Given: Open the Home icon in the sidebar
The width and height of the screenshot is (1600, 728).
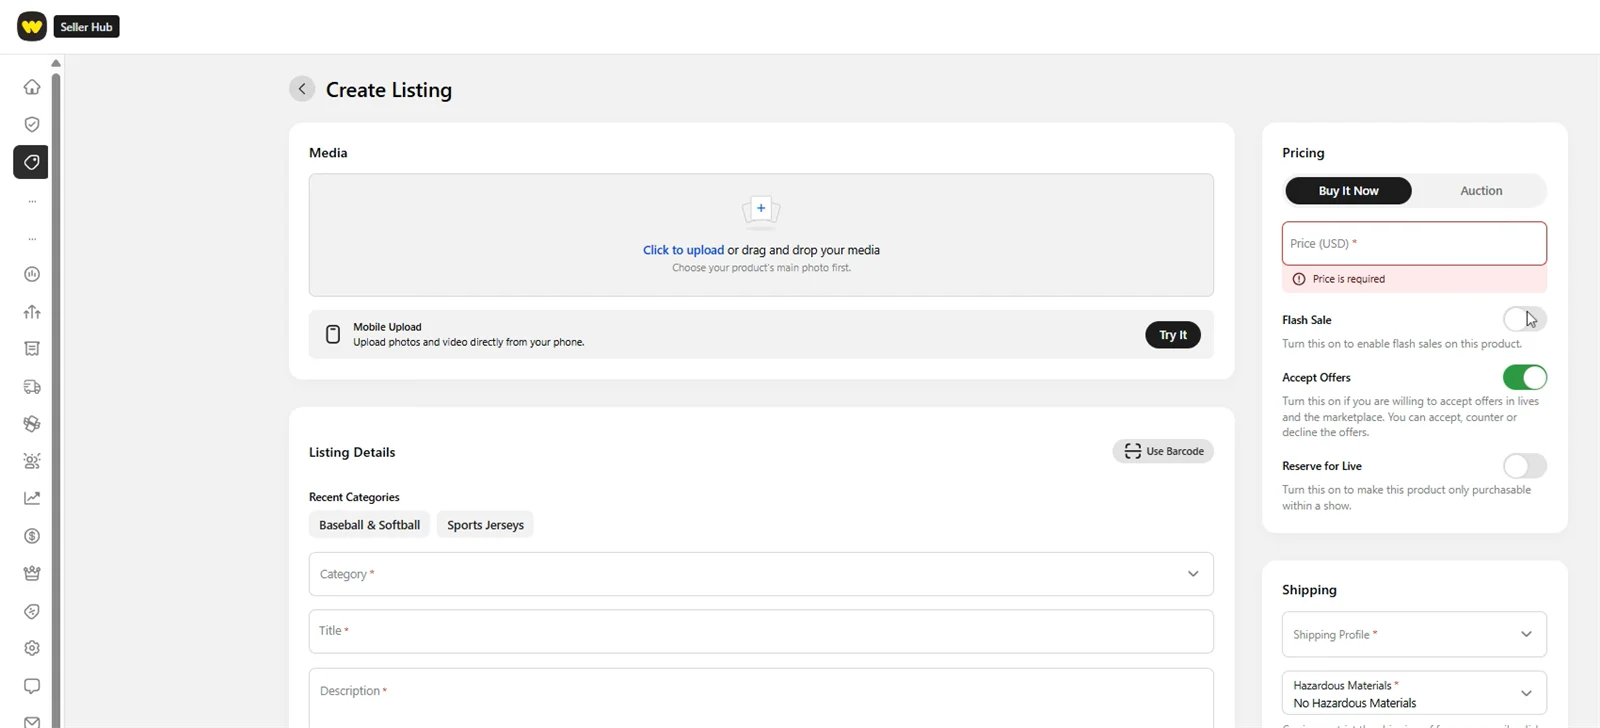Looking at the screenshot, I should click(x=32, y=87).
